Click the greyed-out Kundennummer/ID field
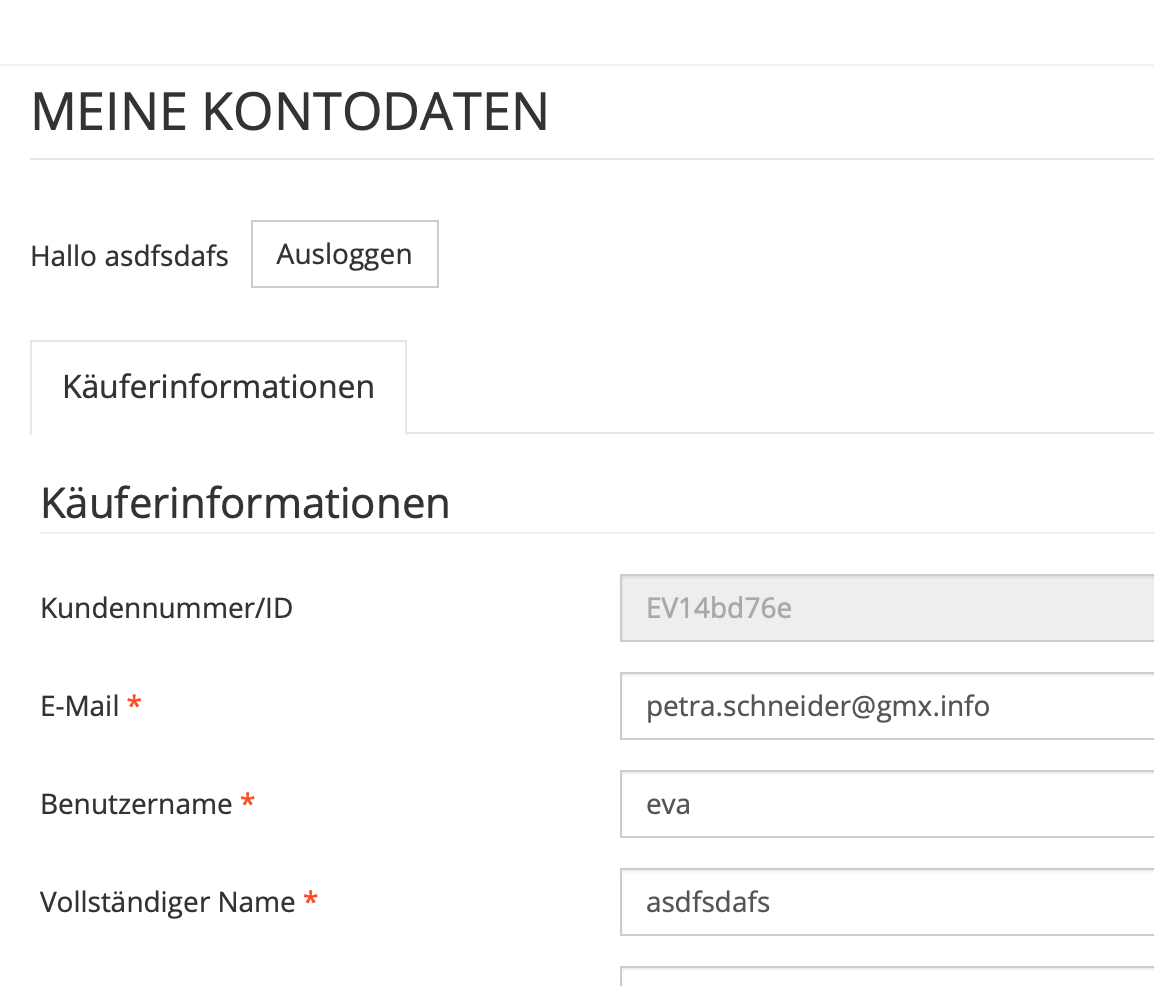The height and width of the screenshot is (986, 1154). (886, 608)
